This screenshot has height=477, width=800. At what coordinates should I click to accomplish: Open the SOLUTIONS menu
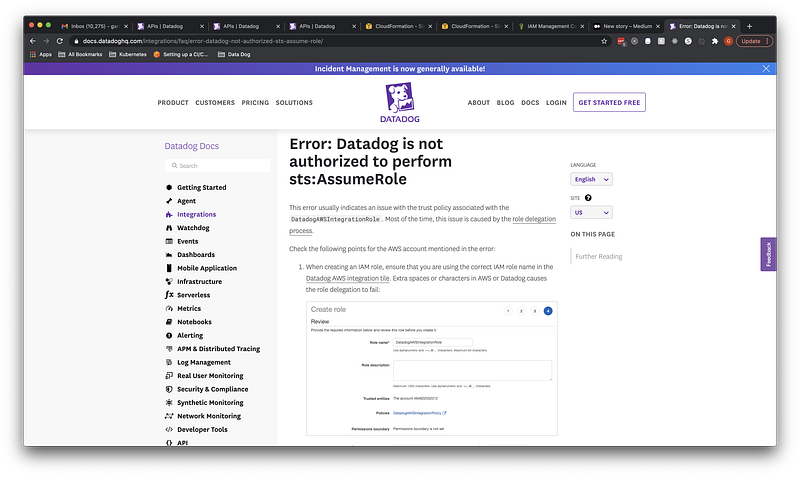294,103
